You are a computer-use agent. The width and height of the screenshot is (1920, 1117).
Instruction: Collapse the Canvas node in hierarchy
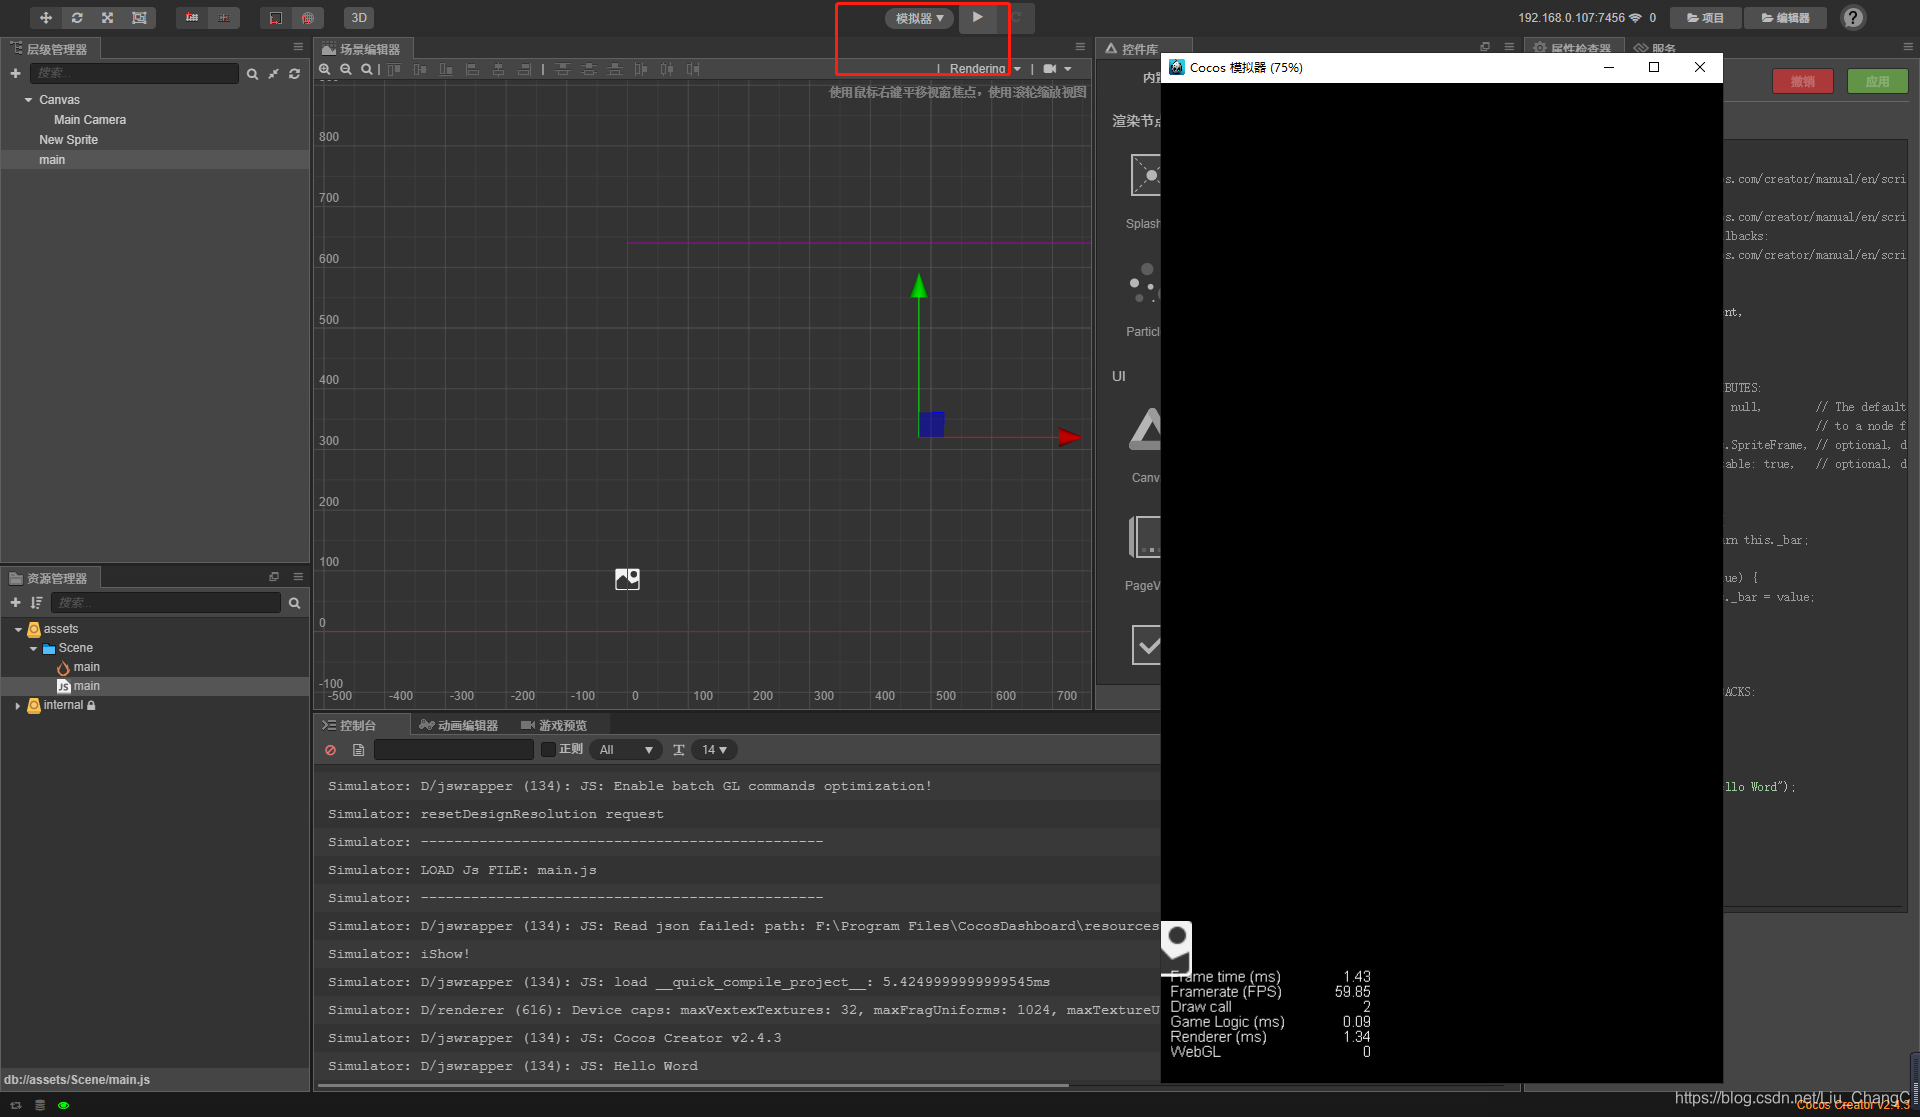pyautogui.click(x=28, y=100)
